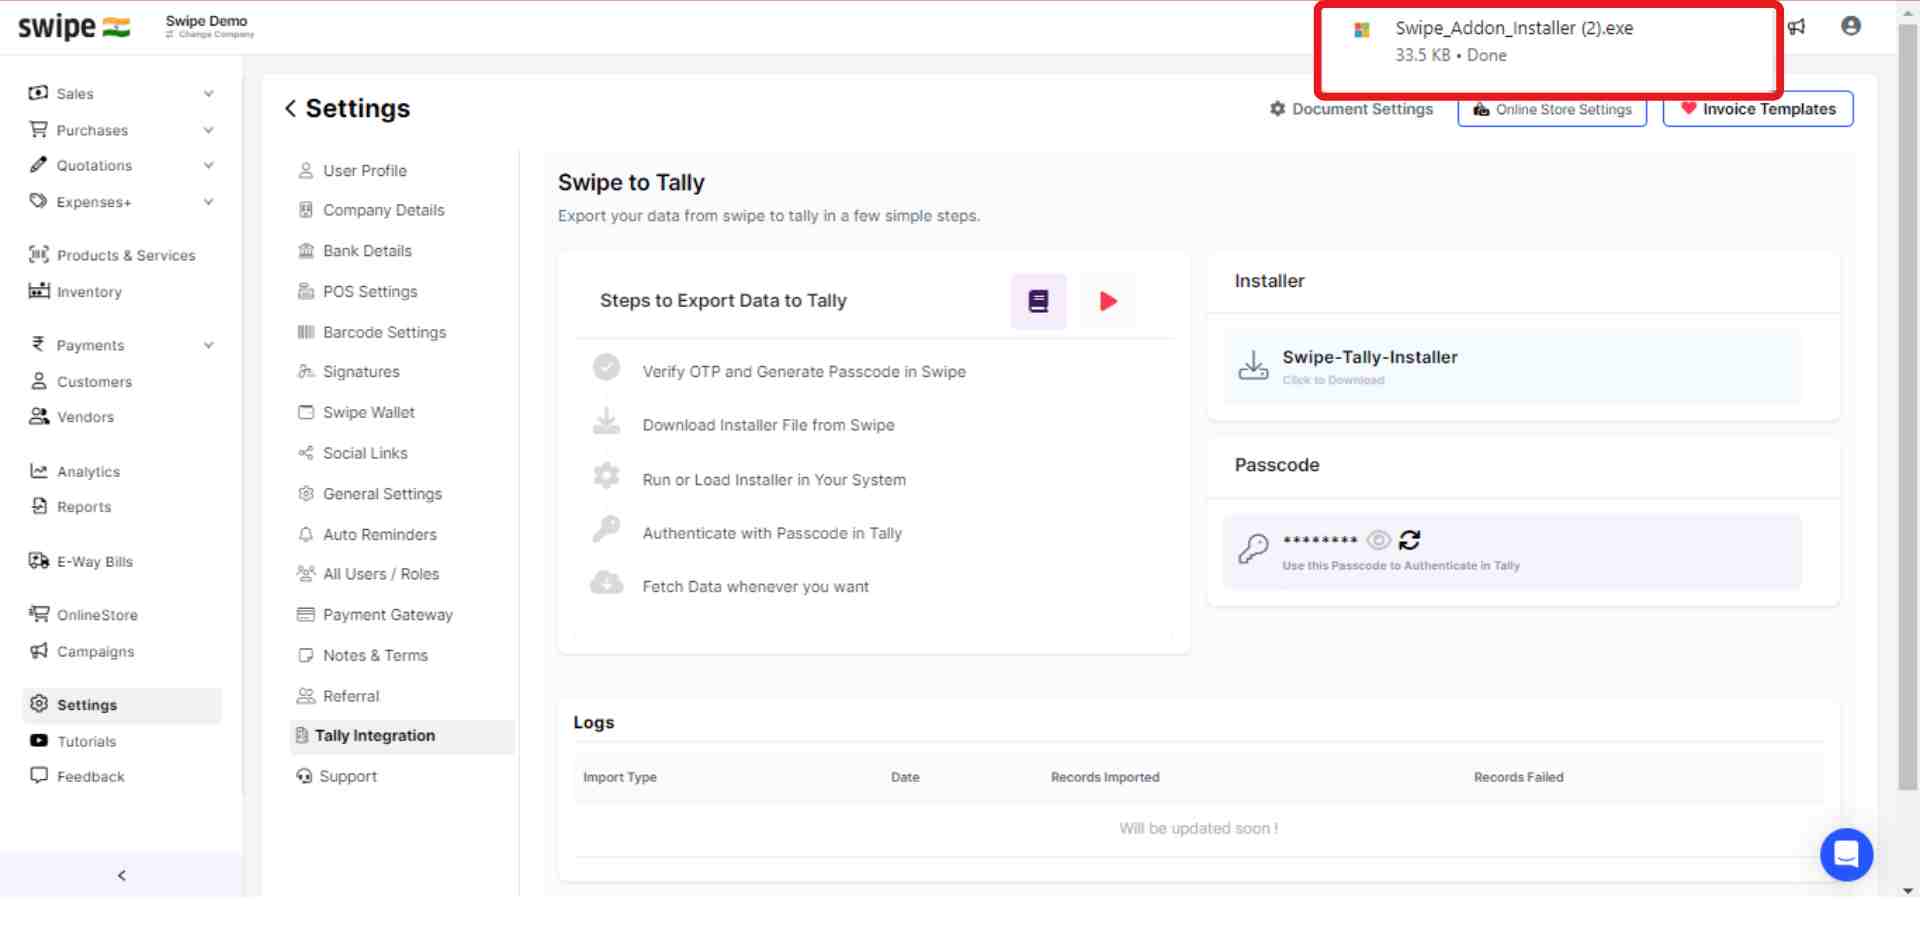Viewport: 1920px width, 930px height.
Task: Click Authenticate with Passcode in Tally step
Action: 772,534
